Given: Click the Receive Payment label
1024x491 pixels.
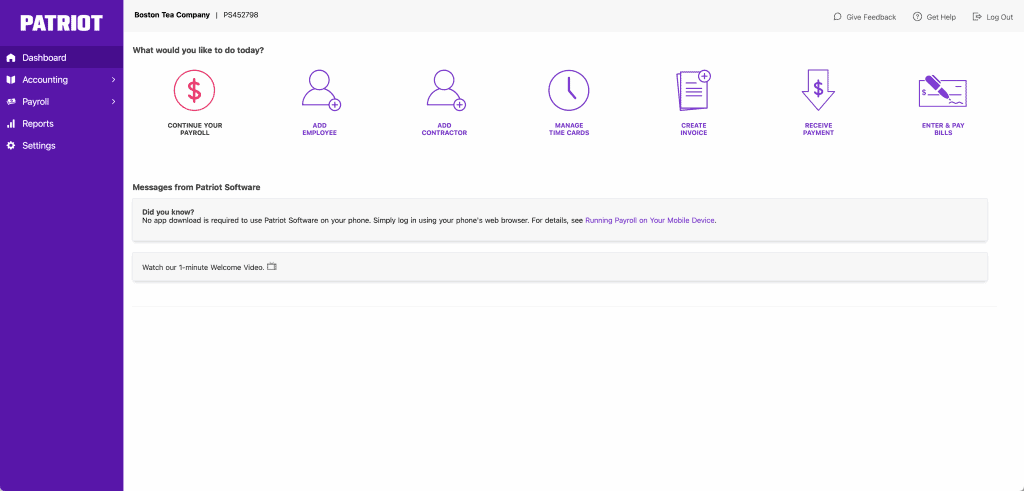Looking at the screenshot, I should coord(818,129).
